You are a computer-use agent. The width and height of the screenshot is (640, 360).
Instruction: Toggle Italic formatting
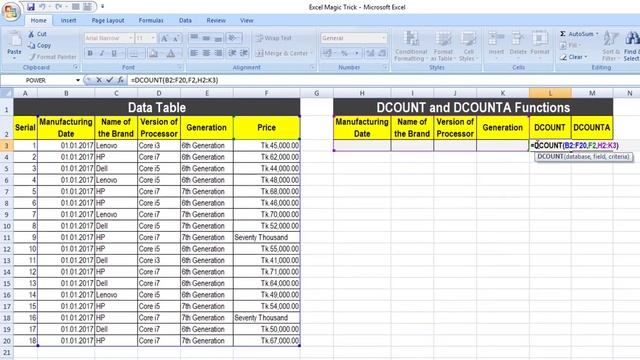click(102, 53)
